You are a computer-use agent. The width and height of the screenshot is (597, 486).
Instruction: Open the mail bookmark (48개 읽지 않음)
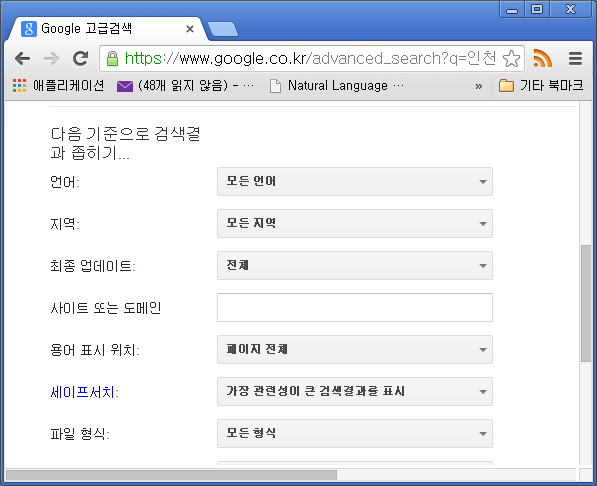click(185, 86)
